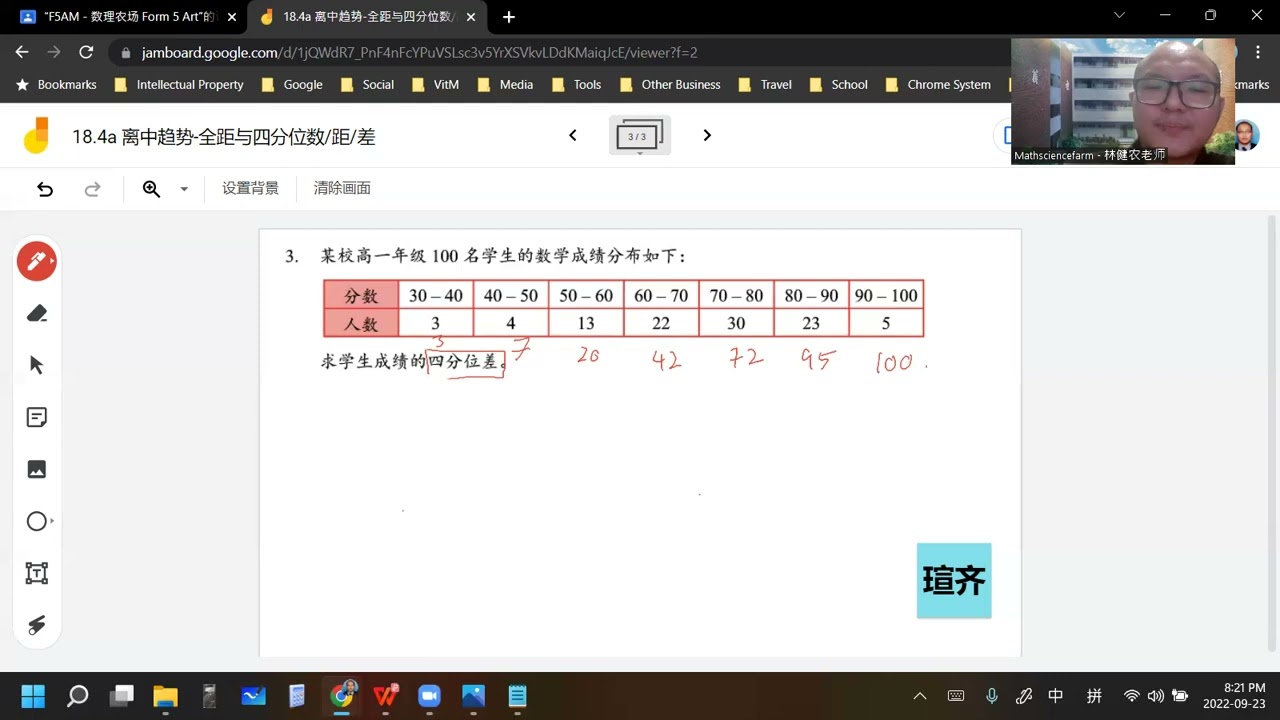
Task: Select the Pen drawing tool
Action: coord(37,262)
